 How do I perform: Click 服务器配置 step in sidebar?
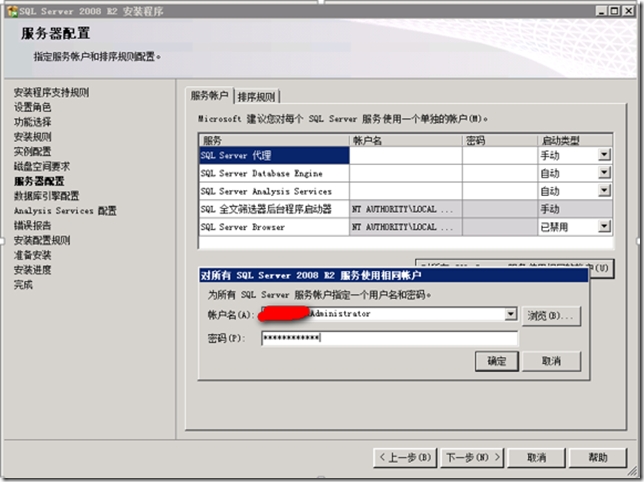click(x=39, y=181)
